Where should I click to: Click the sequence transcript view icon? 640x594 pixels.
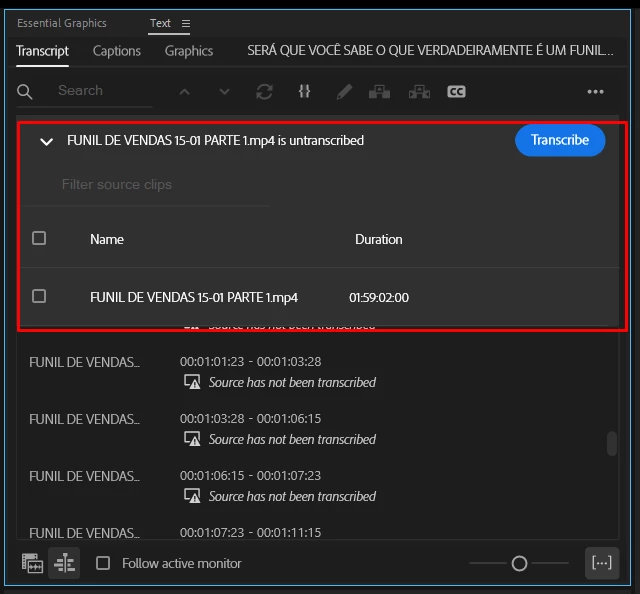[64, 563]
